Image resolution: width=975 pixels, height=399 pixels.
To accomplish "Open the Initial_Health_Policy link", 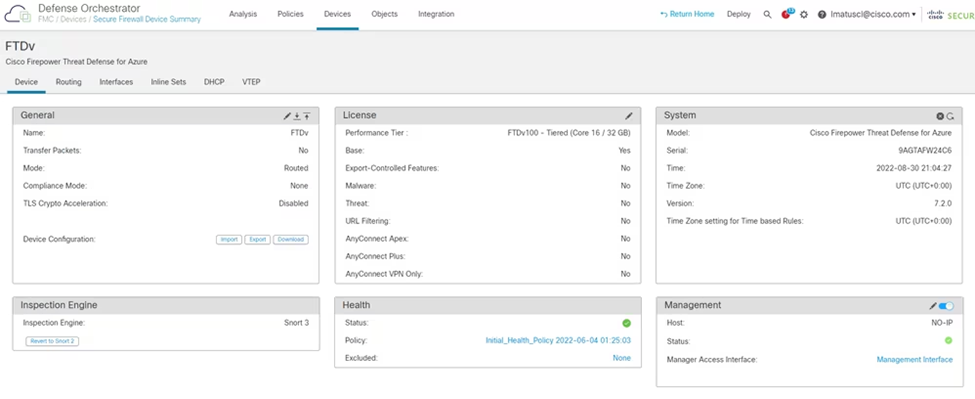I will tap(558, 341).
